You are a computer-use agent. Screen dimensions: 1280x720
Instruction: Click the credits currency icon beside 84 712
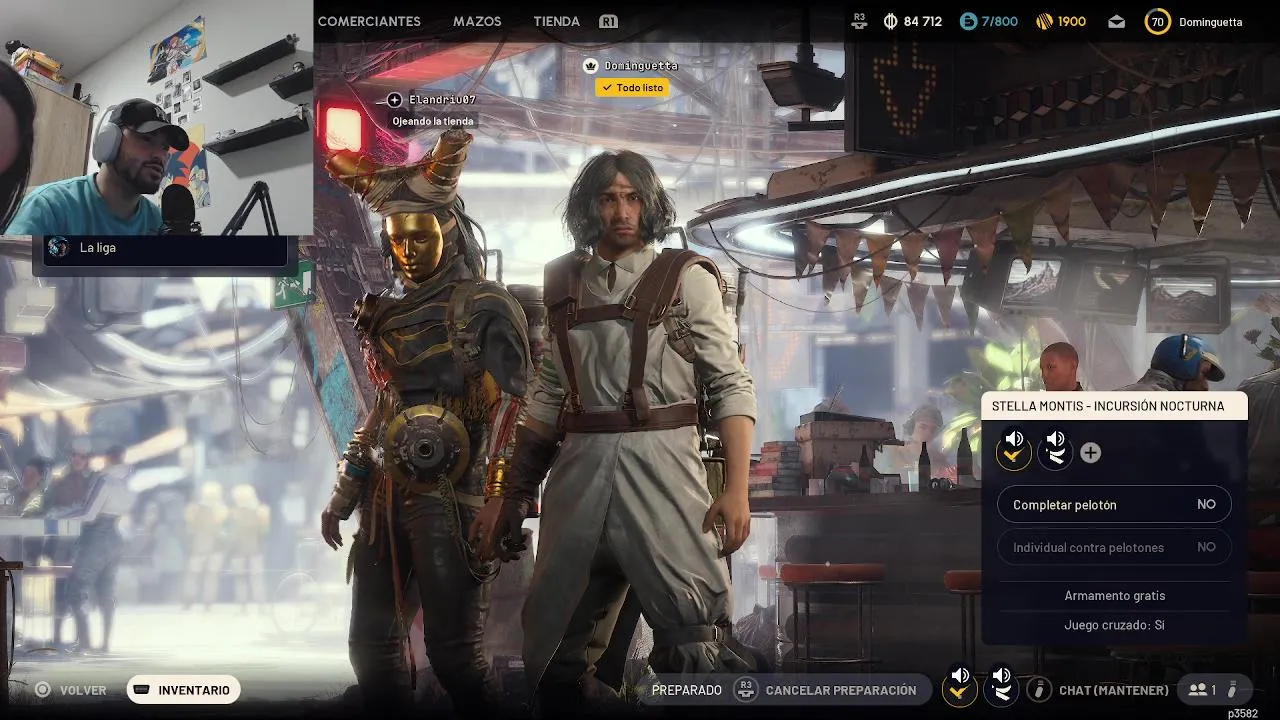[x=890, y=21]
